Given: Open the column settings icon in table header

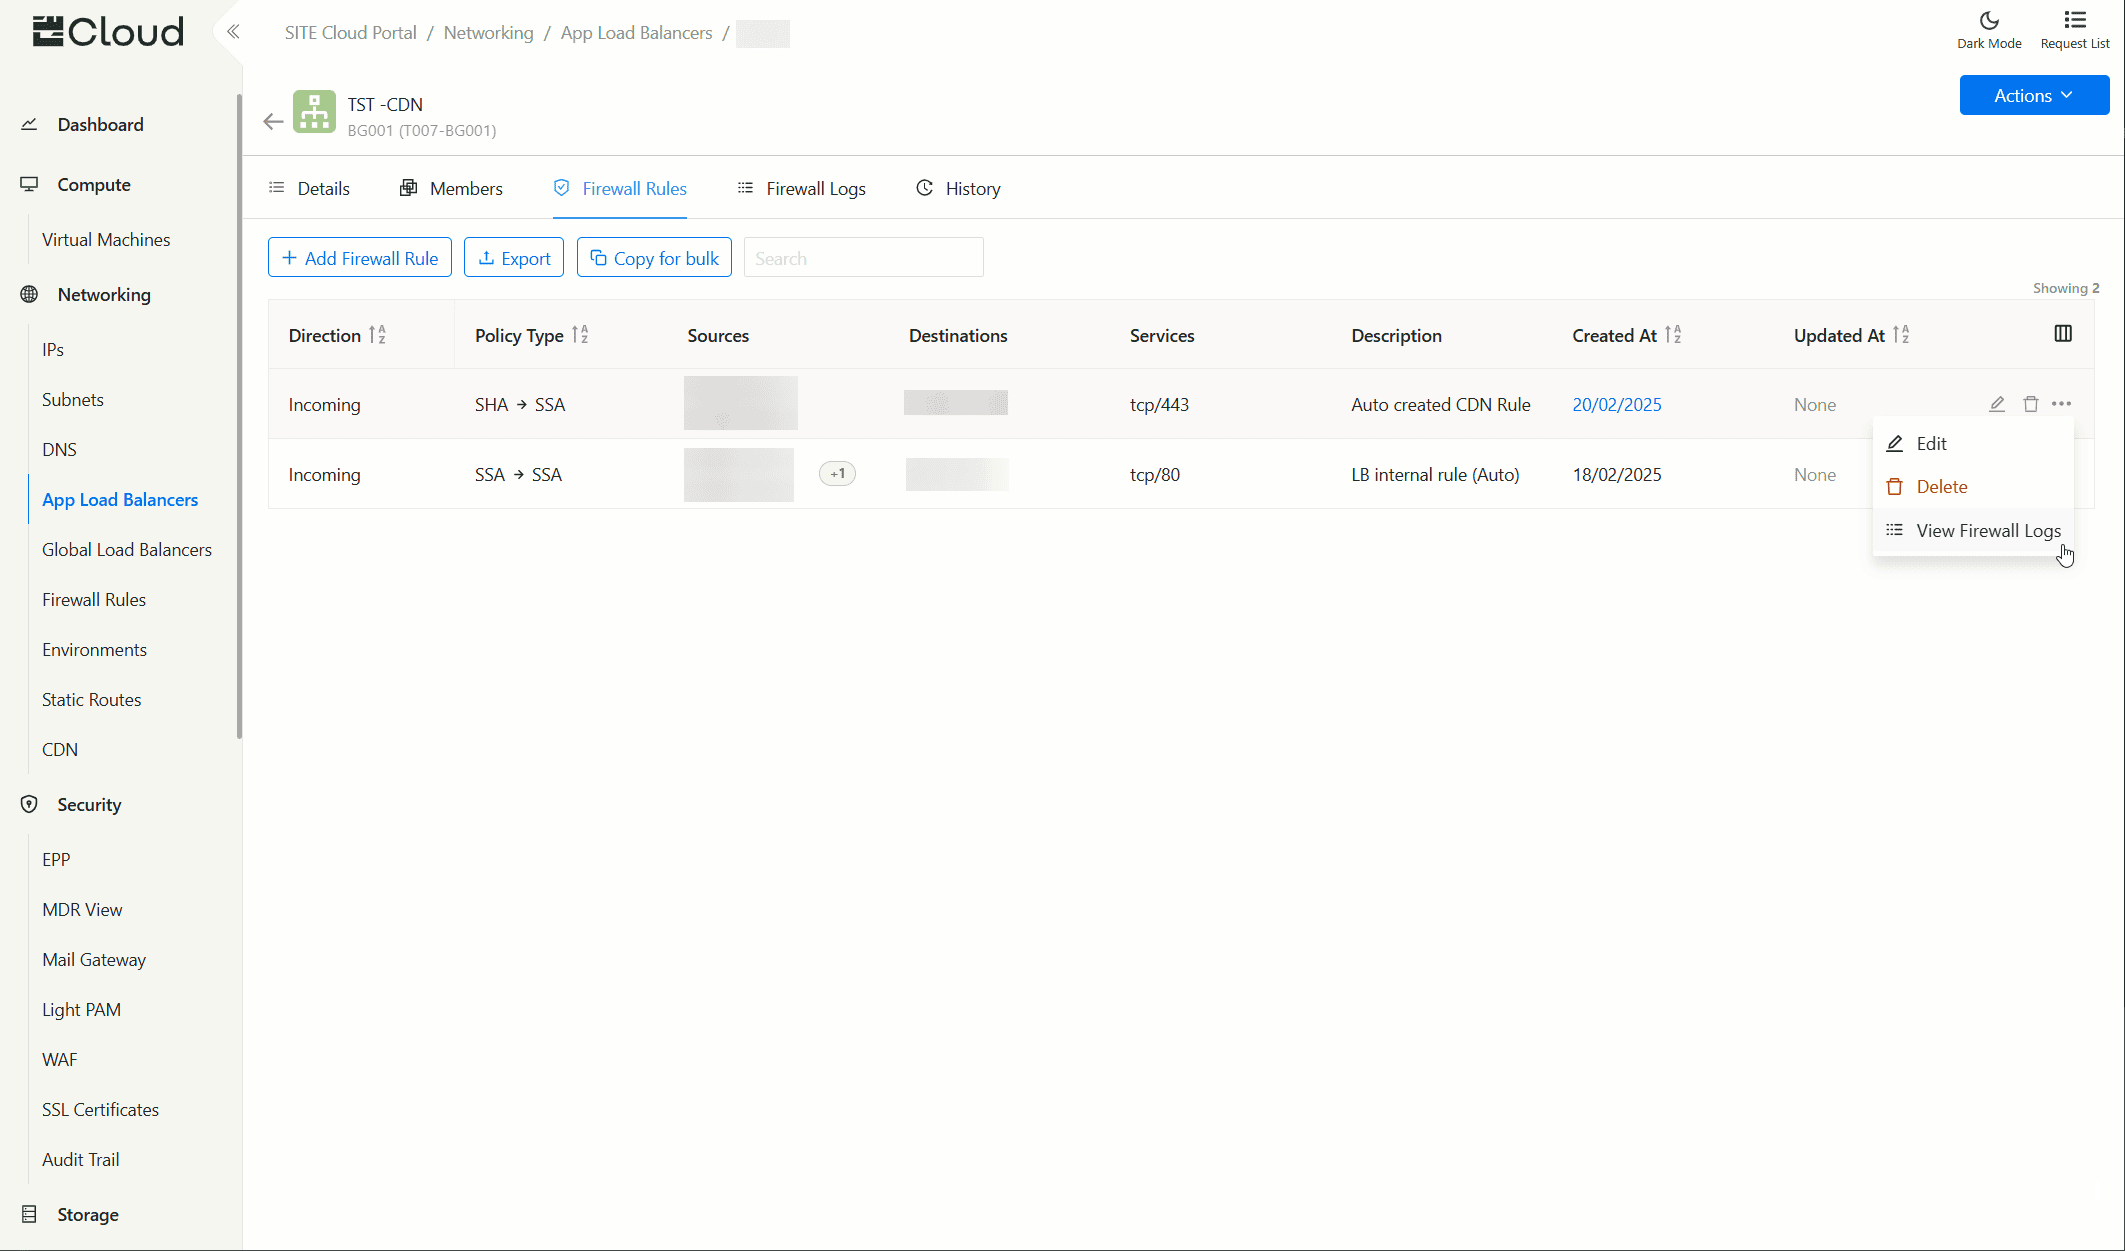Looking at the screenshot, I should coord(2063,334).
